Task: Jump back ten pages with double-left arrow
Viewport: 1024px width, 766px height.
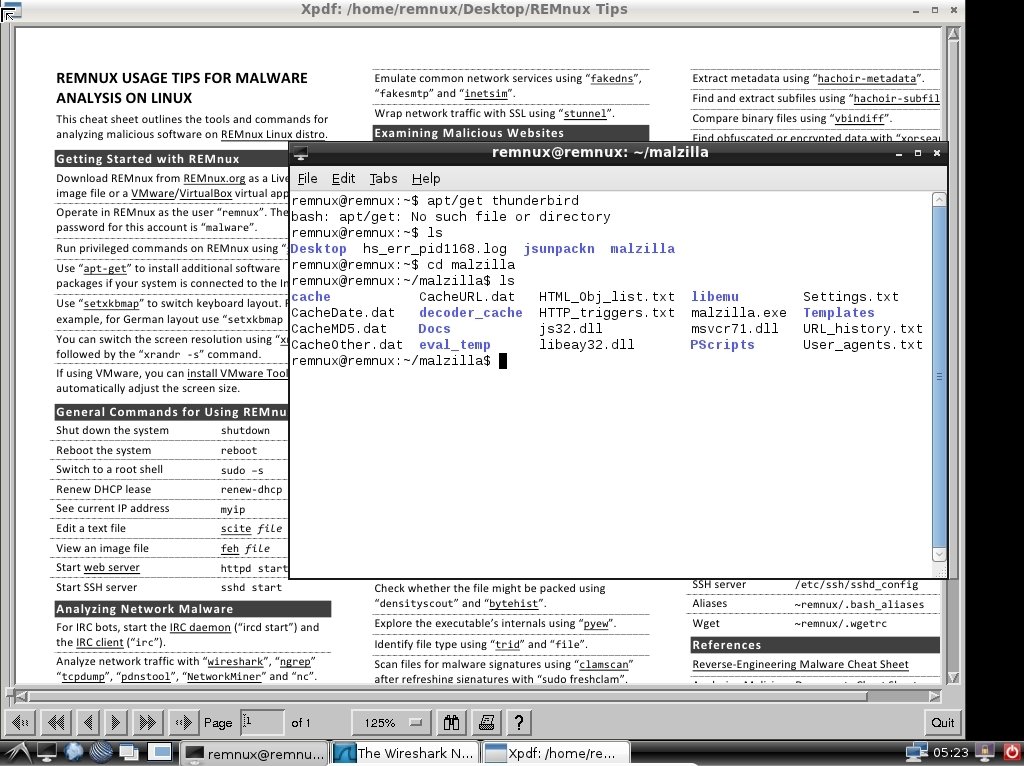Action: click(x=56, y=722)
